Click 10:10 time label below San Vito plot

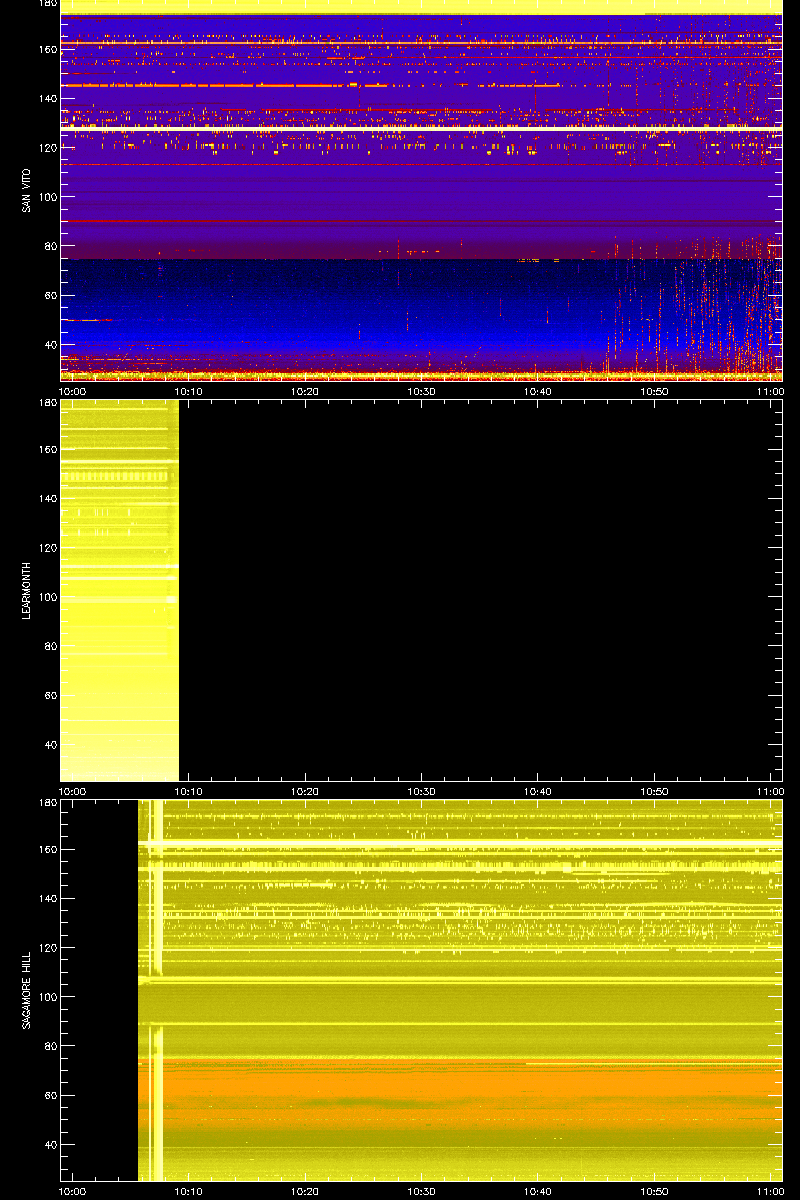(x=189, y=392)
